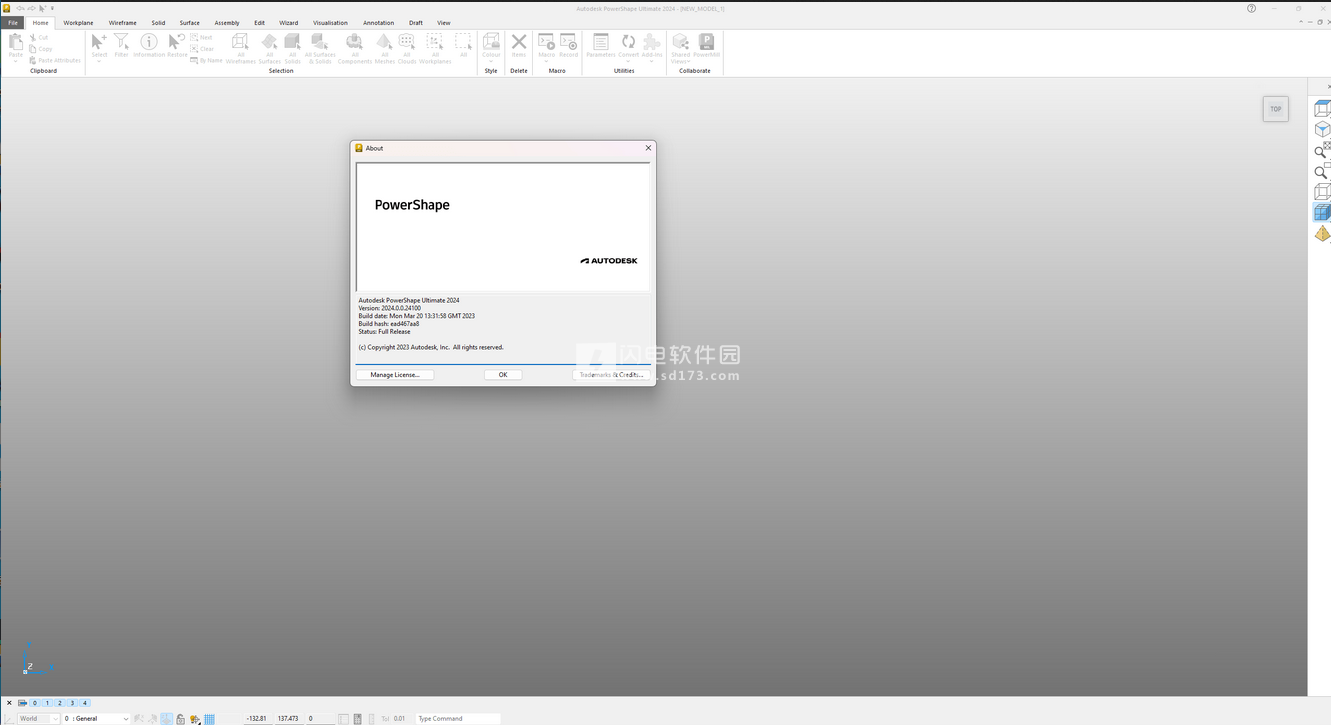Select All Surfaces & Solids
This screenshot has width=1331, height=725.
pyautogui.click(x=320, y=48)
